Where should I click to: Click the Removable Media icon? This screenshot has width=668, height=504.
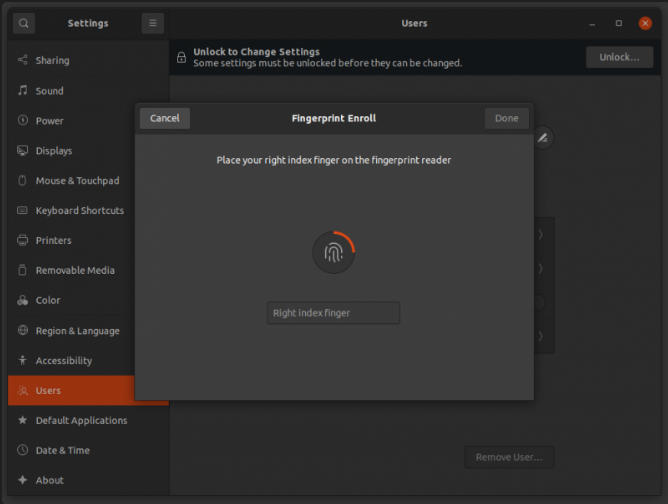pyautogui.click(x=23, y=270)
